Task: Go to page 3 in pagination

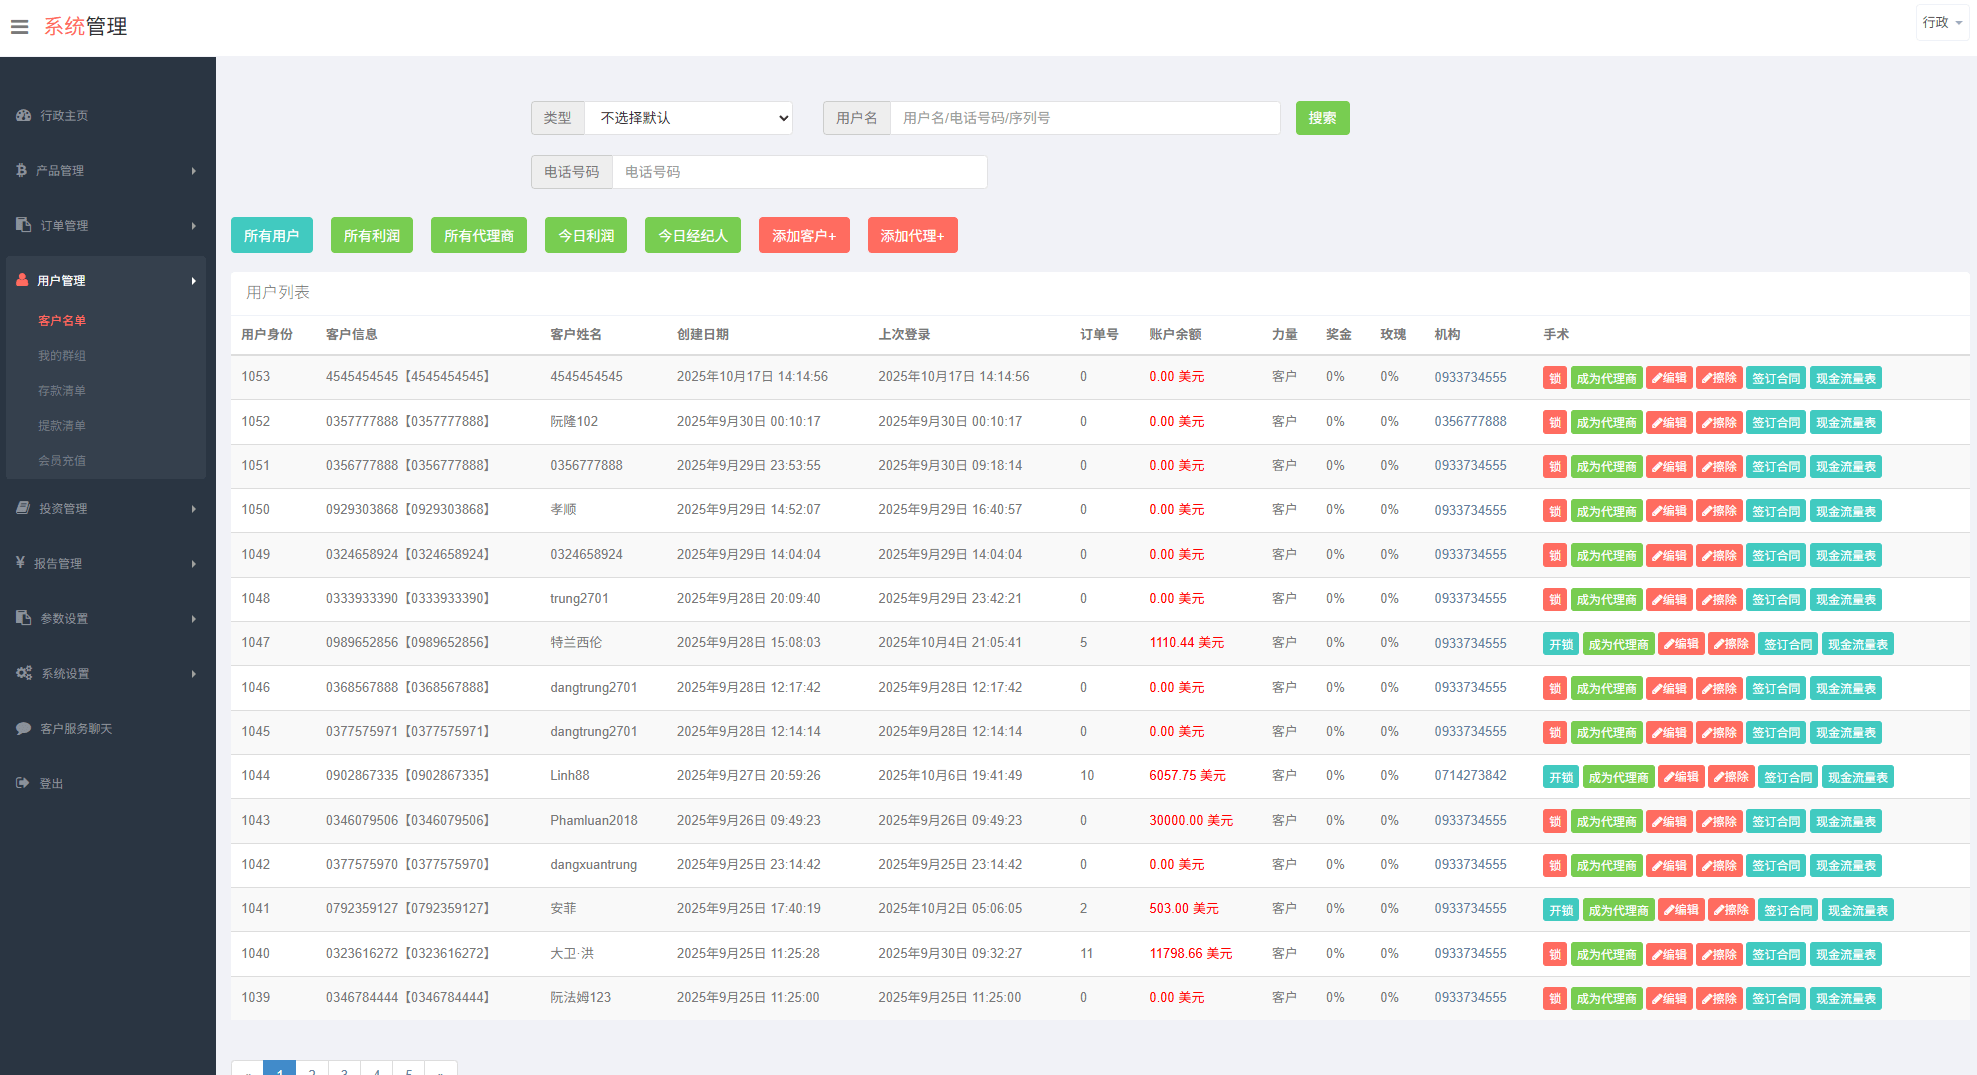Action: click(x=344, y=1068)
